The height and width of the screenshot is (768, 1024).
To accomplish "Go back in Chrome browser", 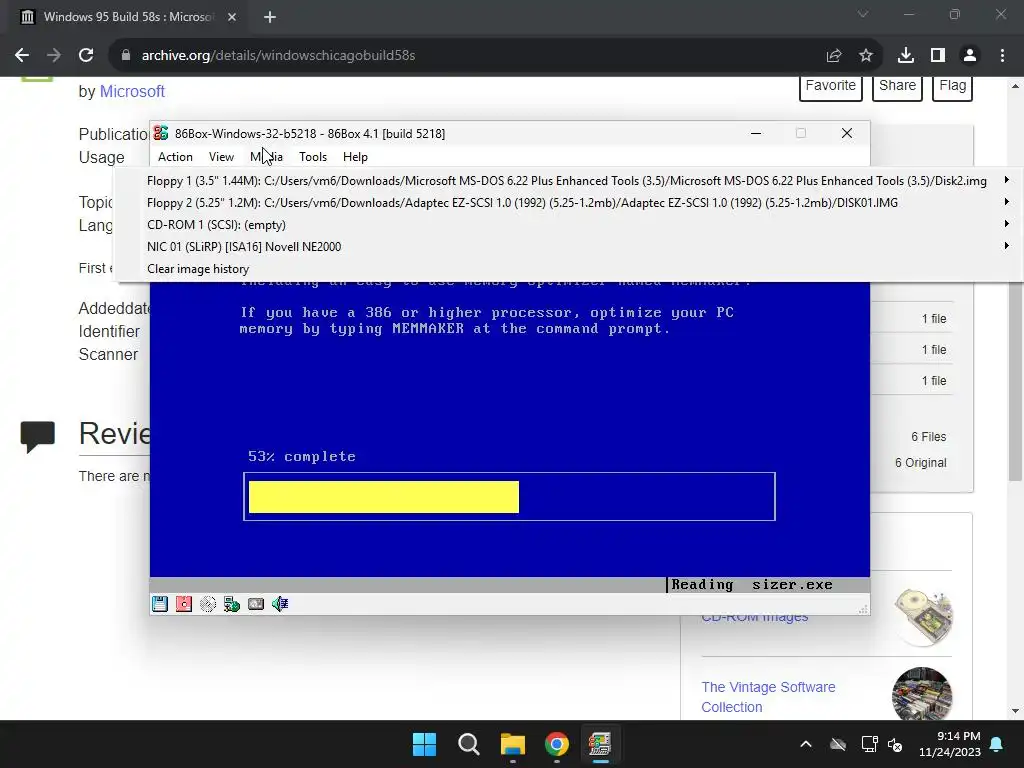I will pos(22,56).
